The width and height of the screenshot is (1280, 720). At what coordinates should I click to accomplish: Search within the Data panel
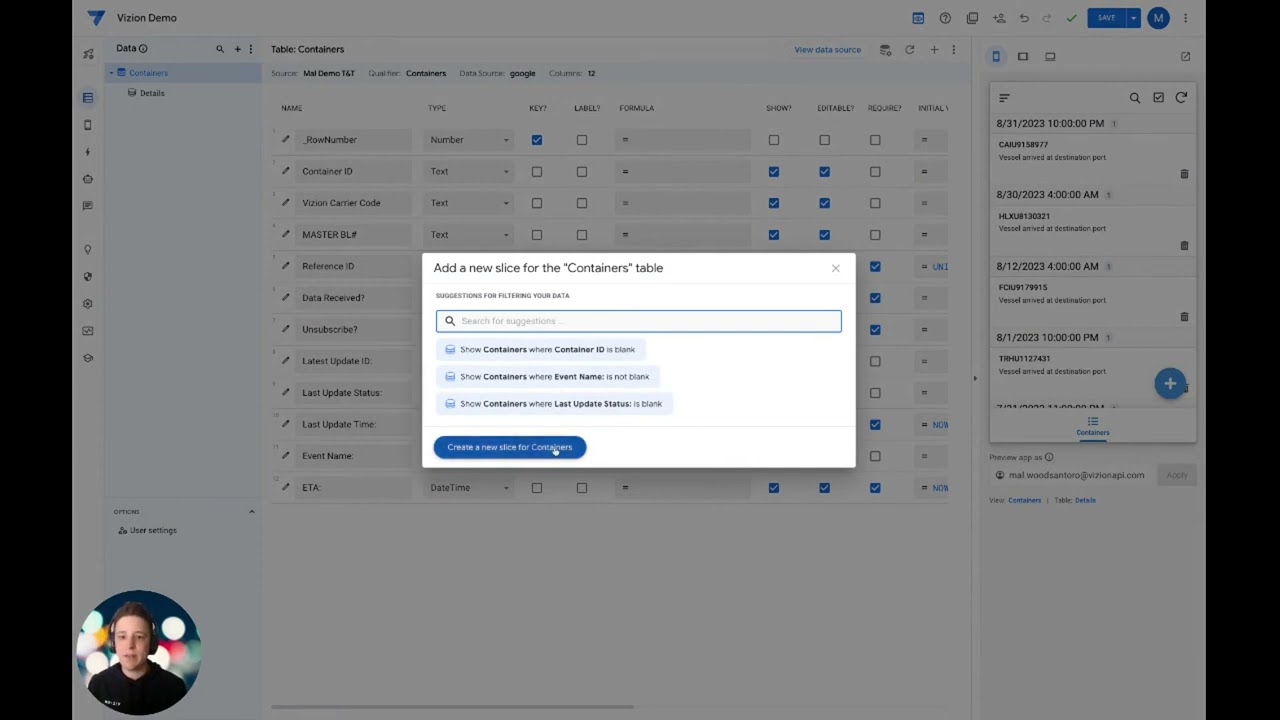click(x=220, y=49)
